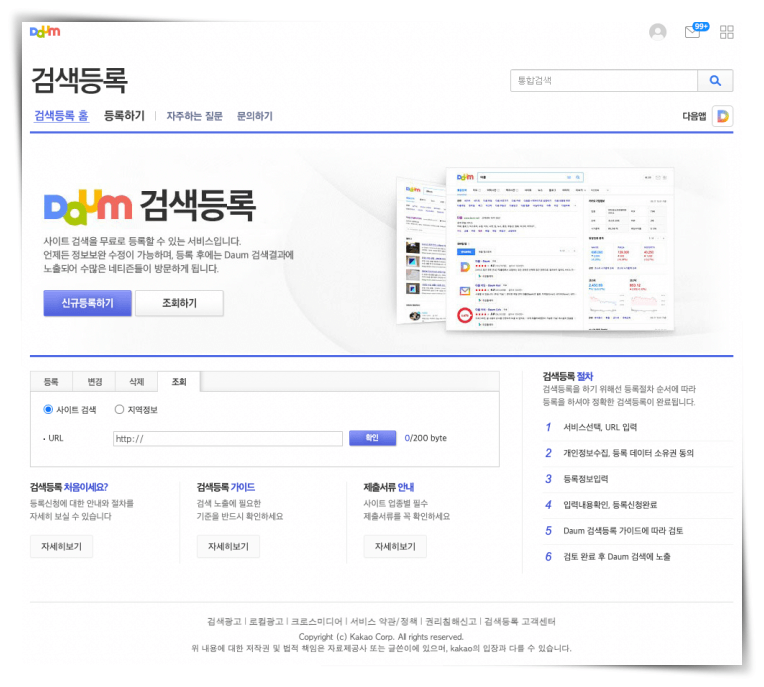
Task: Click the 제출서류 안내 heading
Action: (389, 487)
